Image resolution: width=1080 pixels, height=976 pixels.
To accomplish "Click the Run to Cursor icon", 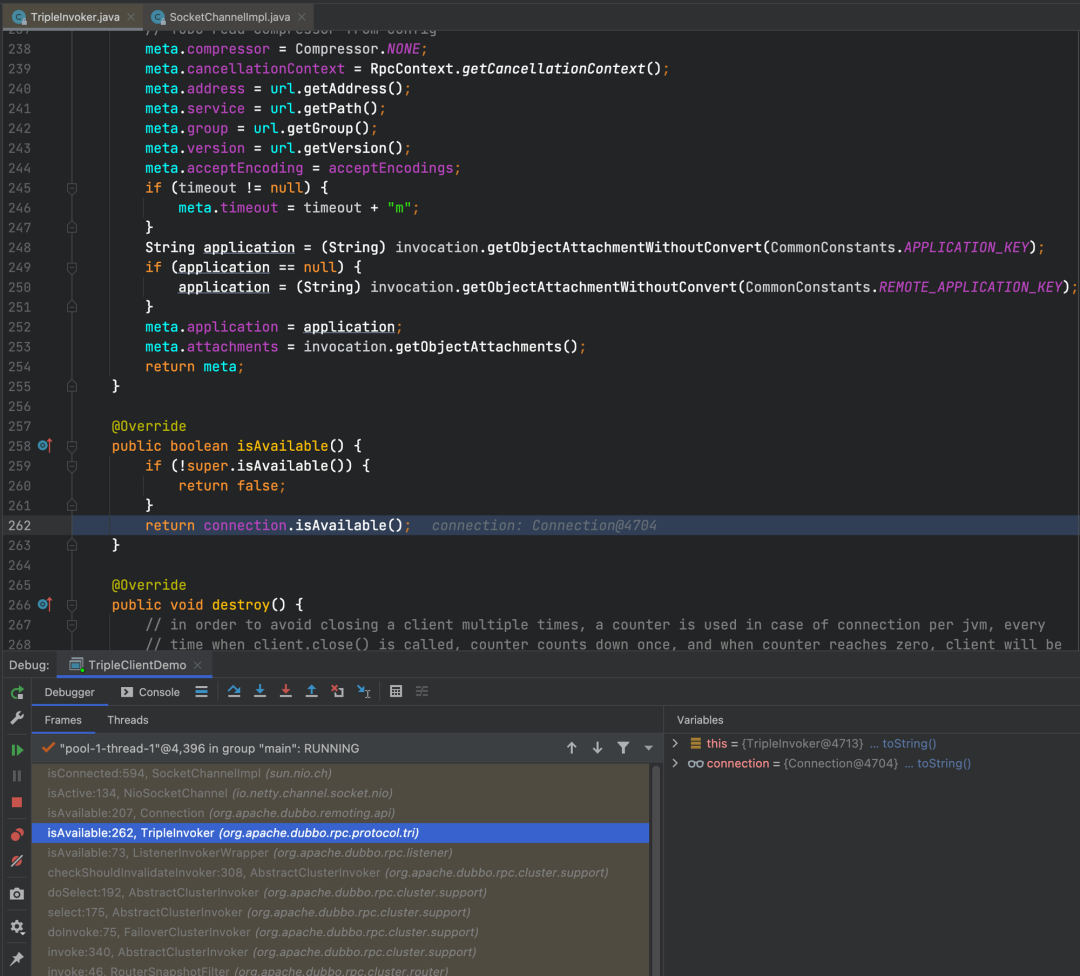I will 364,692.
